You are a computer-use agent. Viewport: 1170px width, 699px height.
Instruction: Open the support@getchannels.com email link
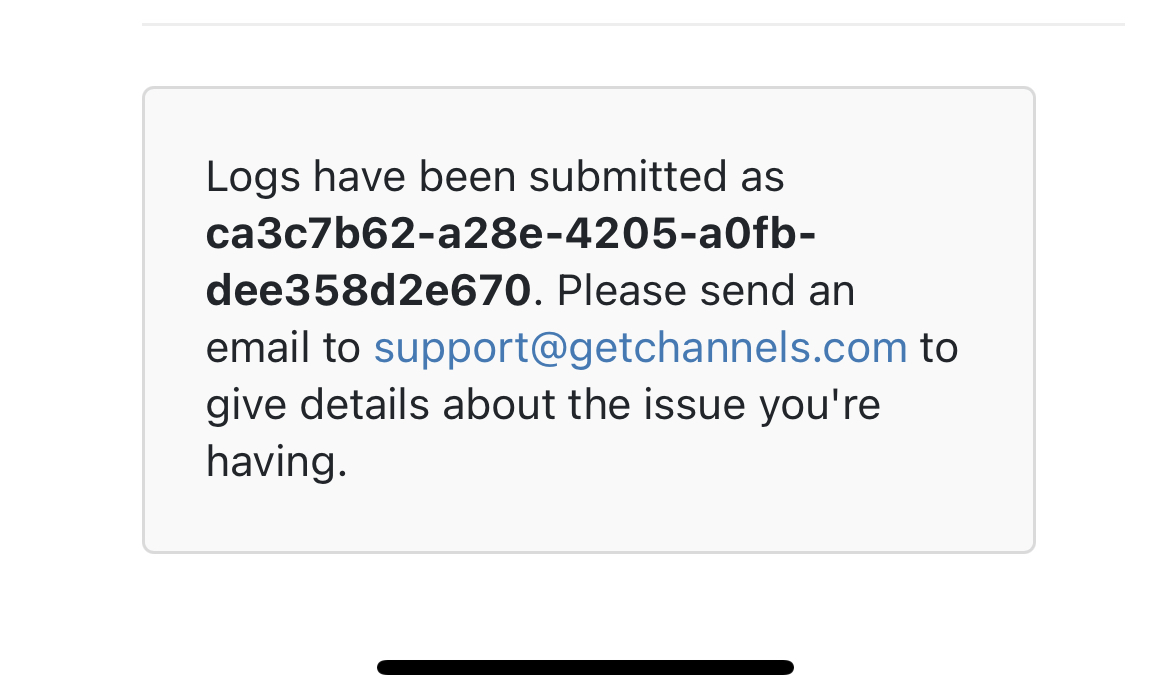640,348
